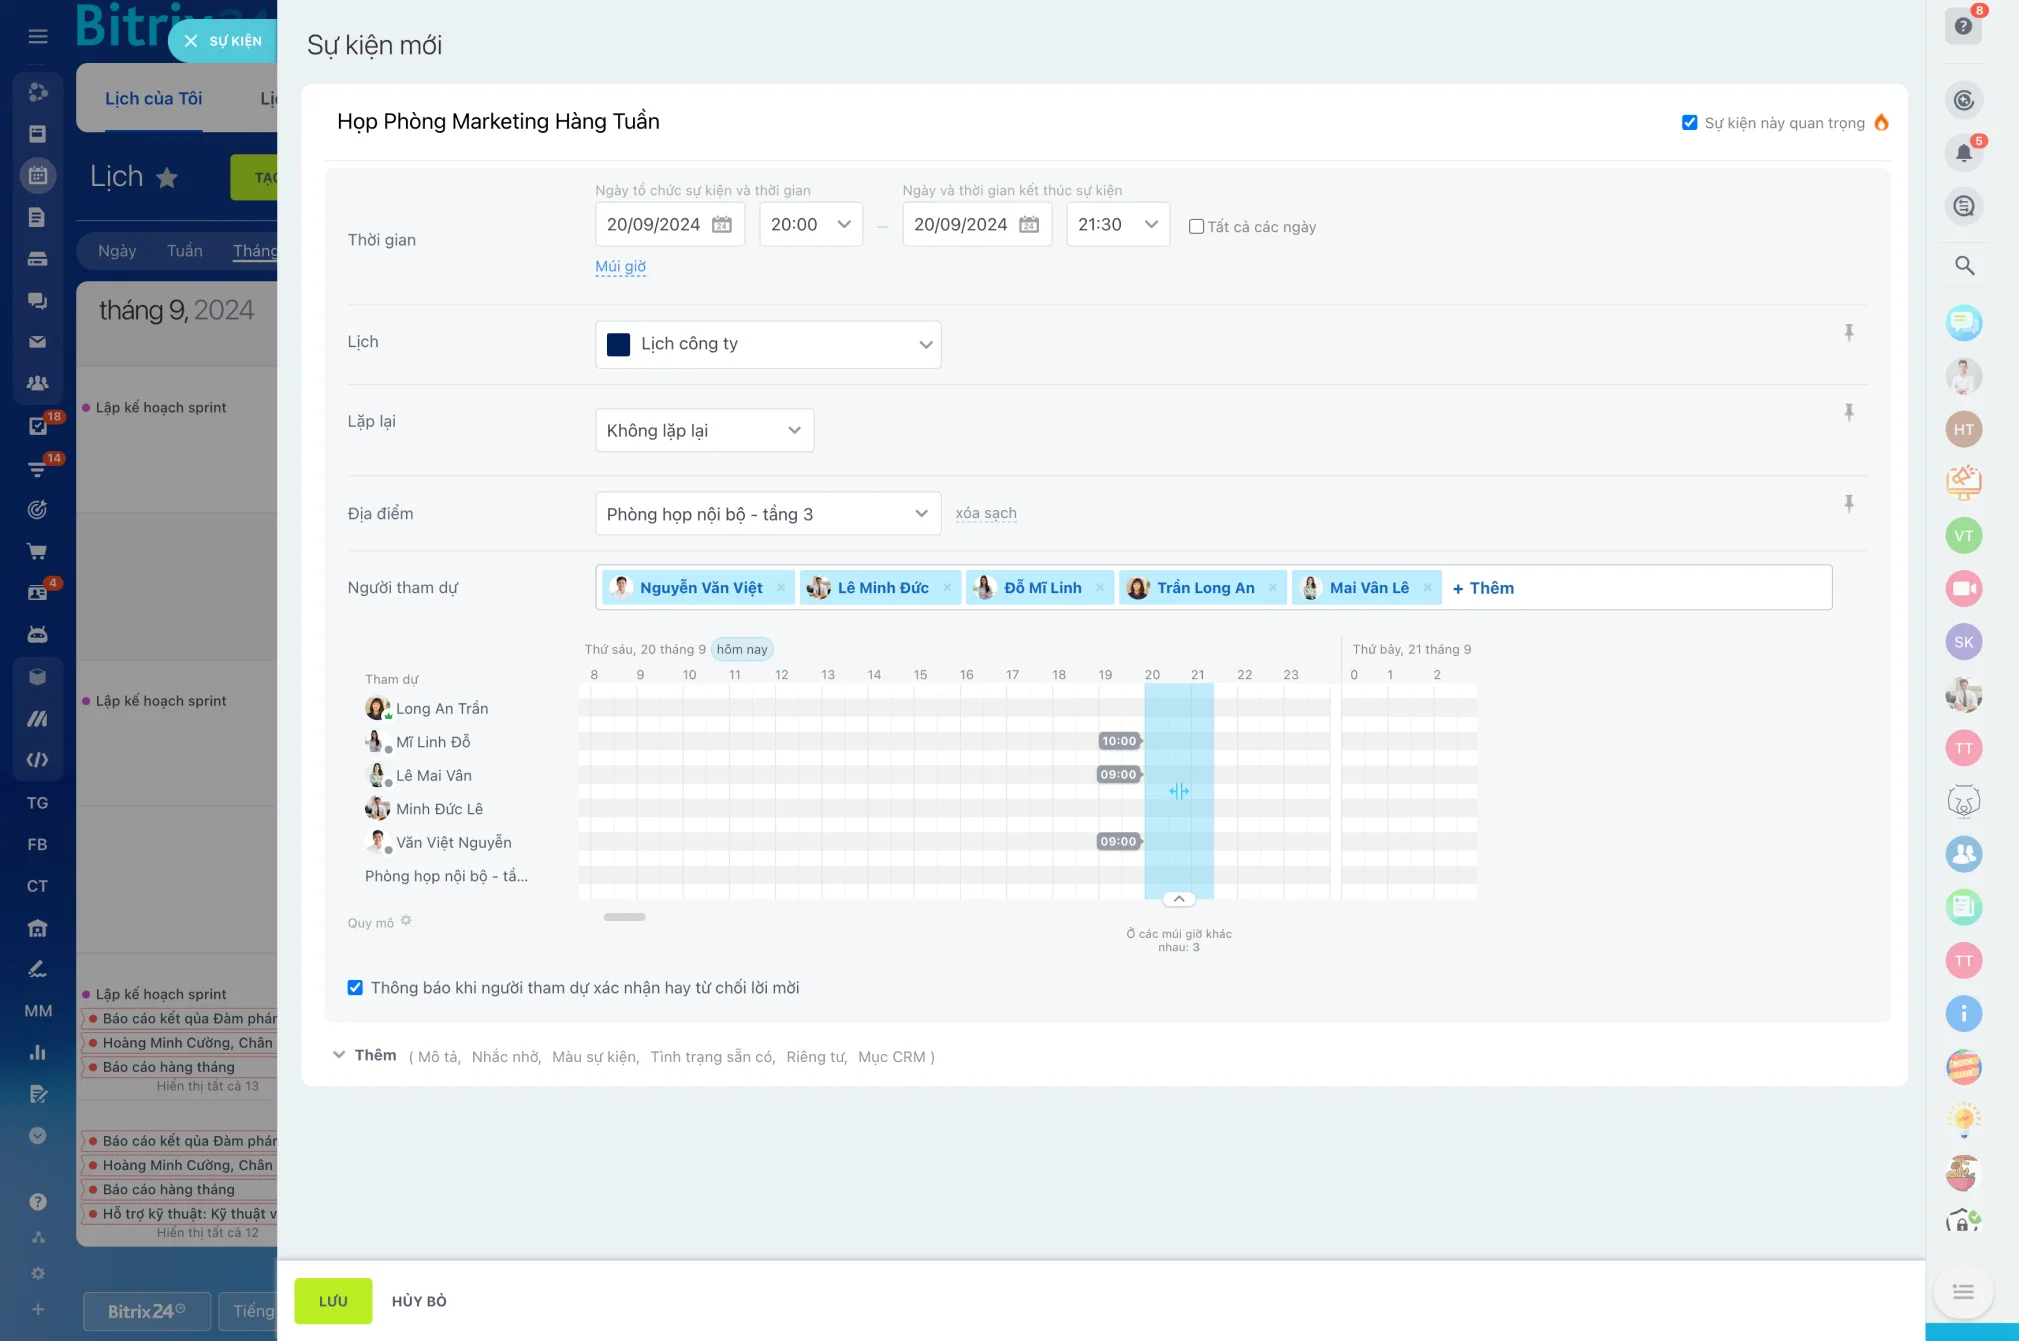Screen dimensions: 2019x1341
Task: Untick attendee confirmation notification checkbox
Action: coord(355,988)
